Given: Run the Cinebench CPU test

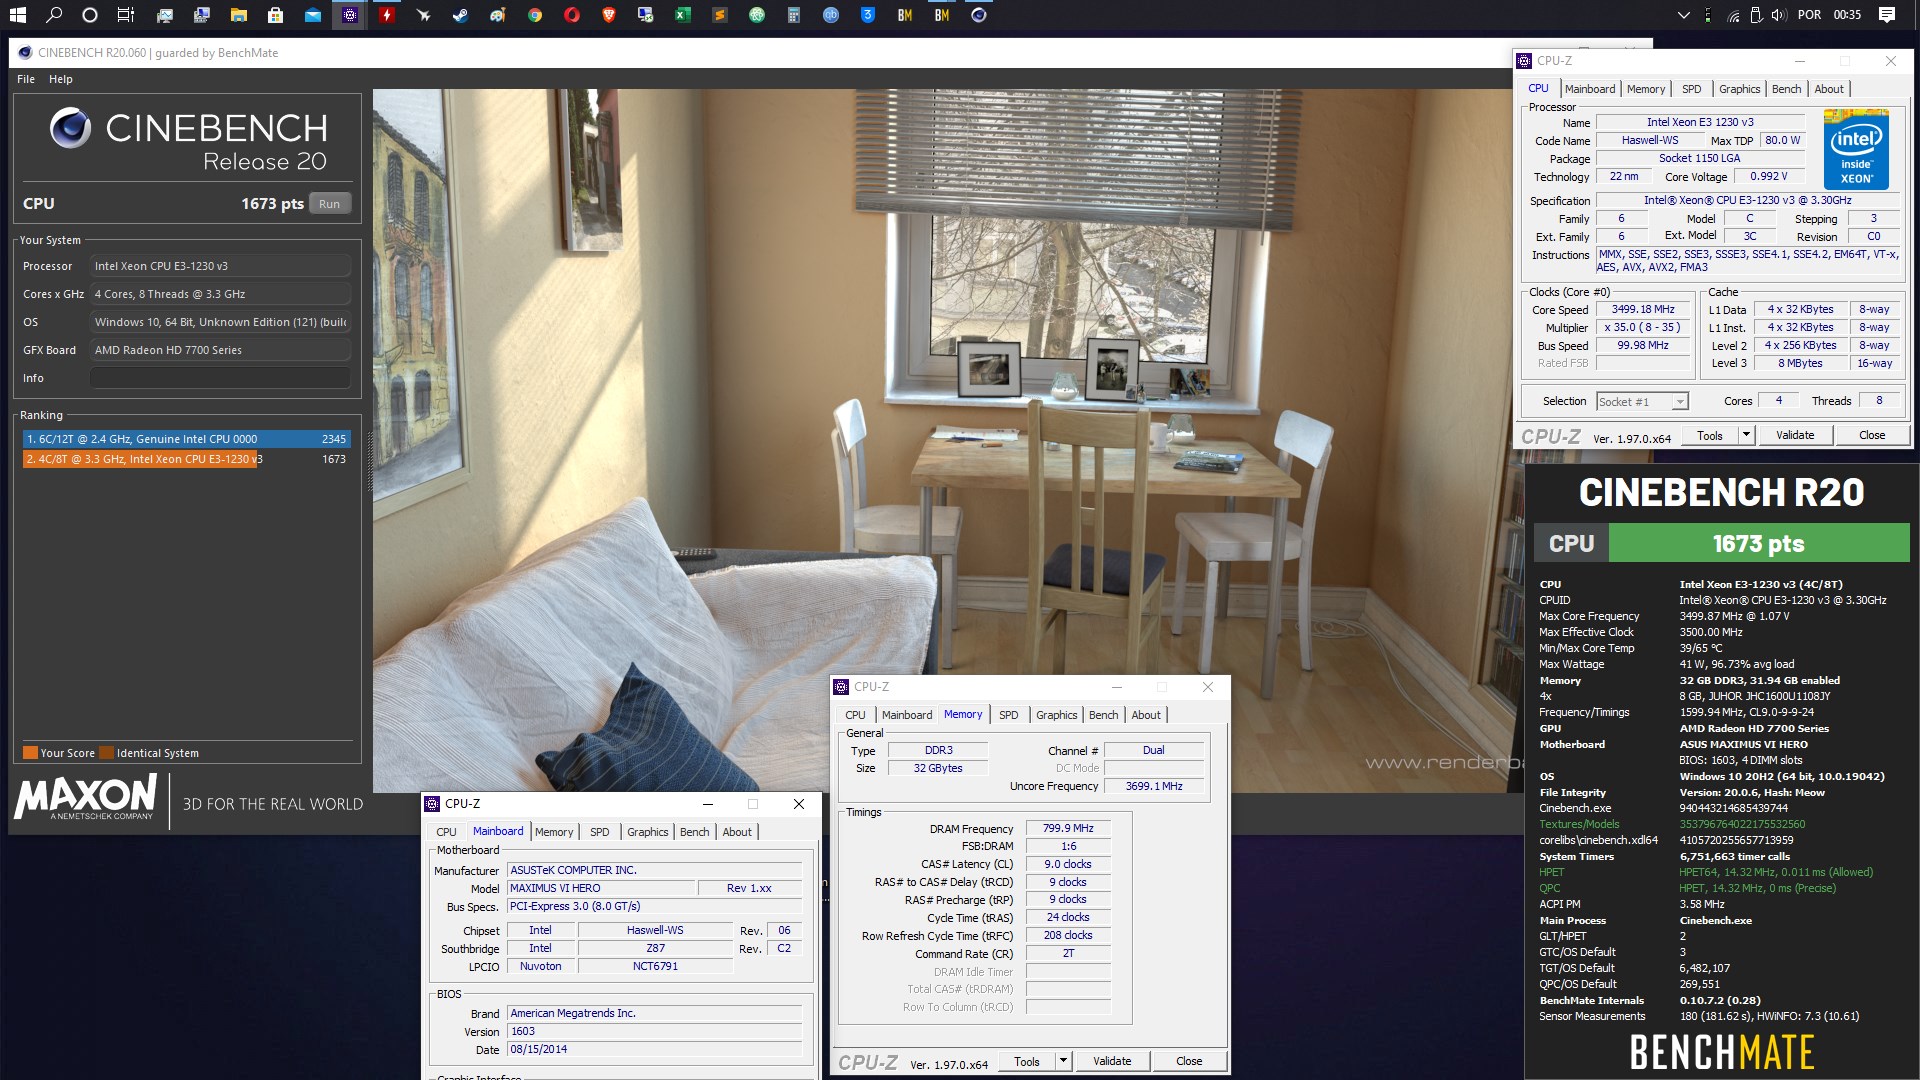Looking at the screenshot, I should (329, 203).
